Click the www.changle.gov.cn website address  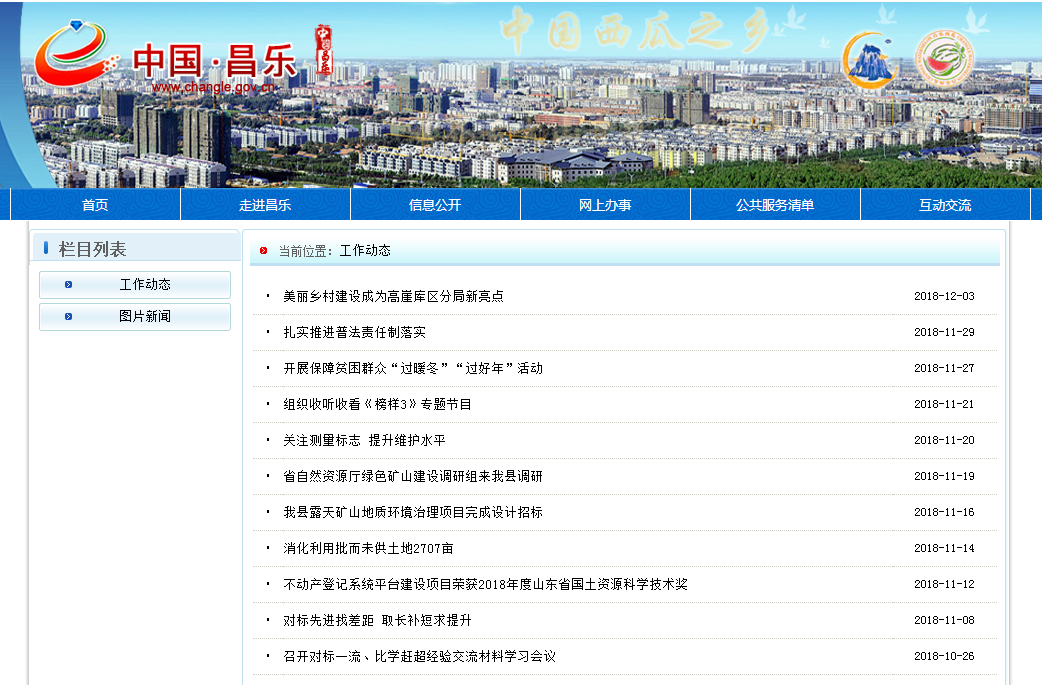pos(213,87)
